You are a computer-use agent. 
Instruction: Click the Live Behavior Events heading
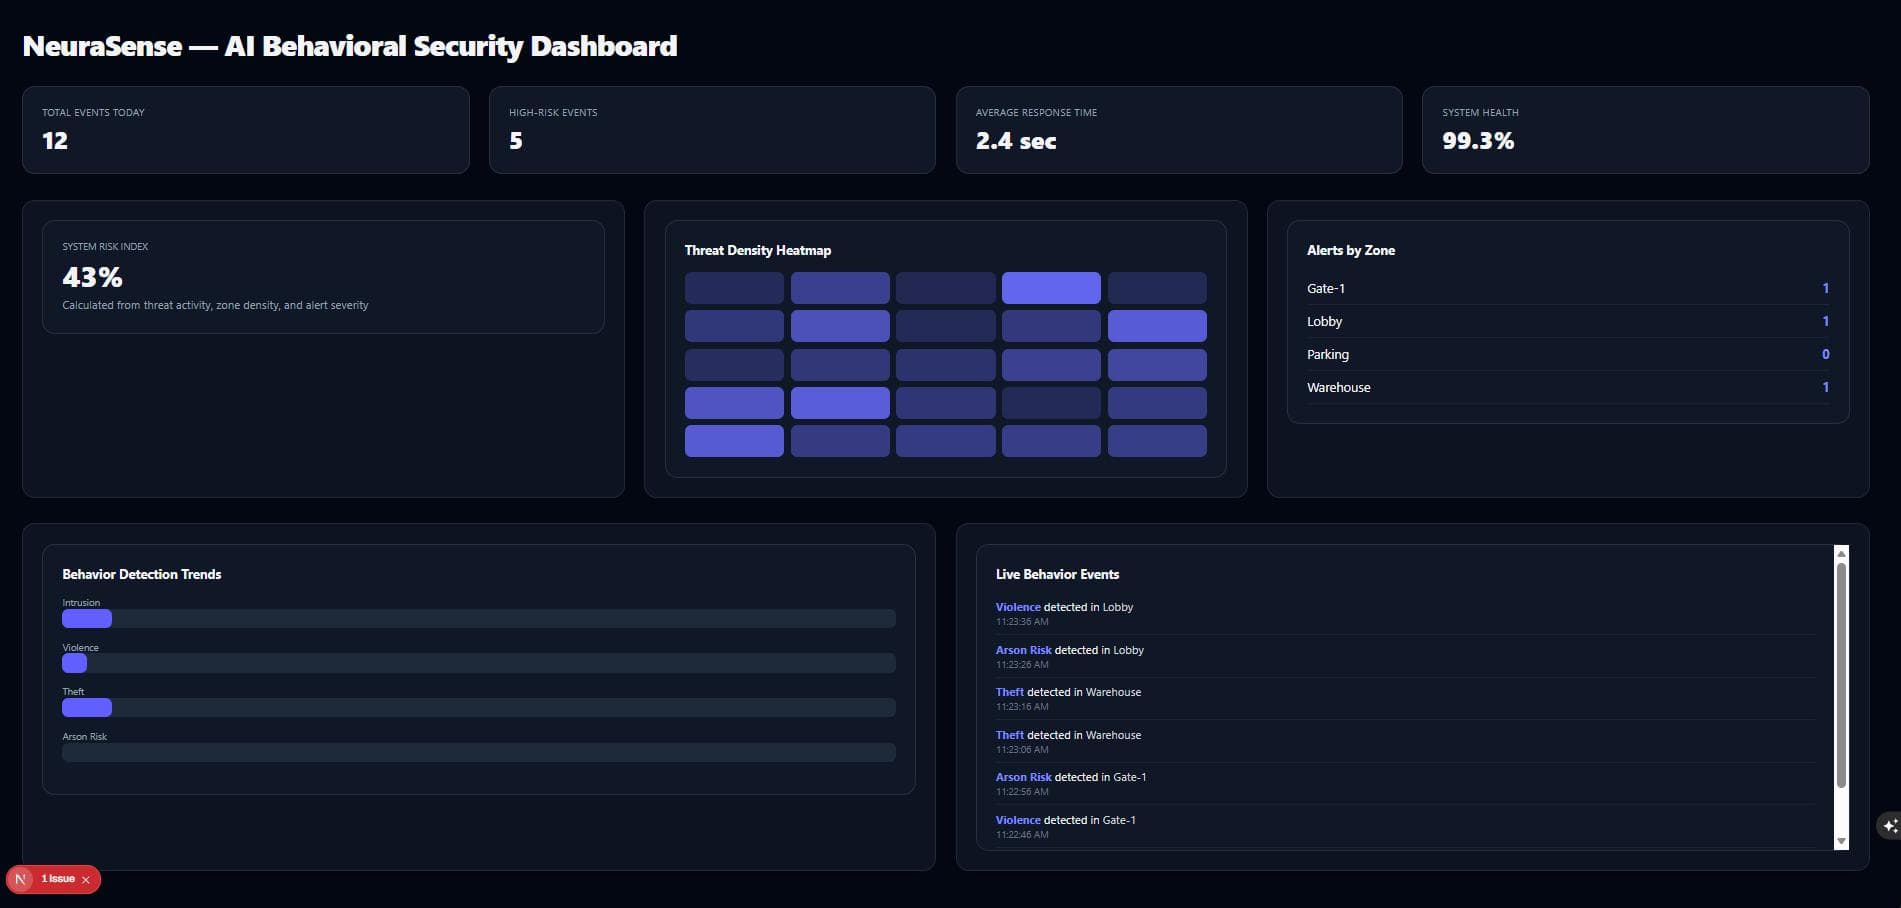click(x=1057, y=574)
